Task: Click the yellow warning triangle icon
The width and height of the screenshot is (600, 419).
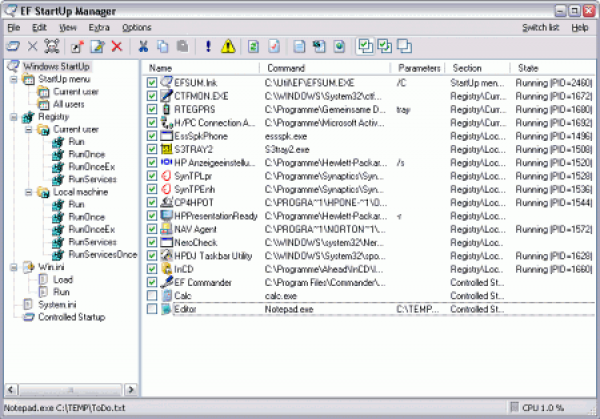Action: (228, 47)
